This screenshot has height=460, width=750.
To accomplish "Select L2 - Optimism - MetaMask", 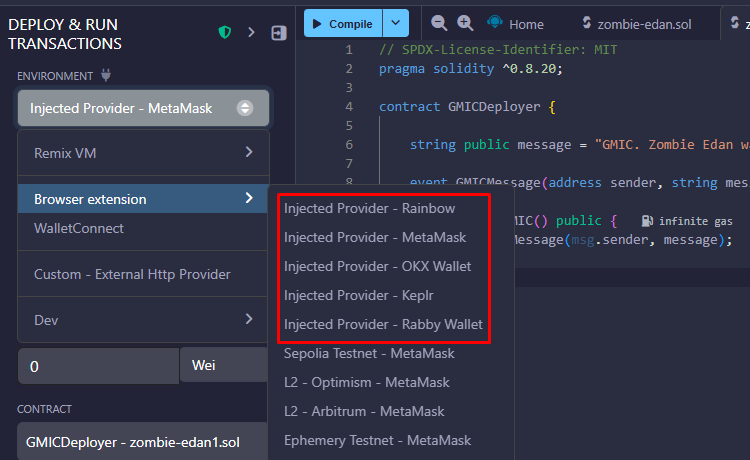I will (367, 383).
